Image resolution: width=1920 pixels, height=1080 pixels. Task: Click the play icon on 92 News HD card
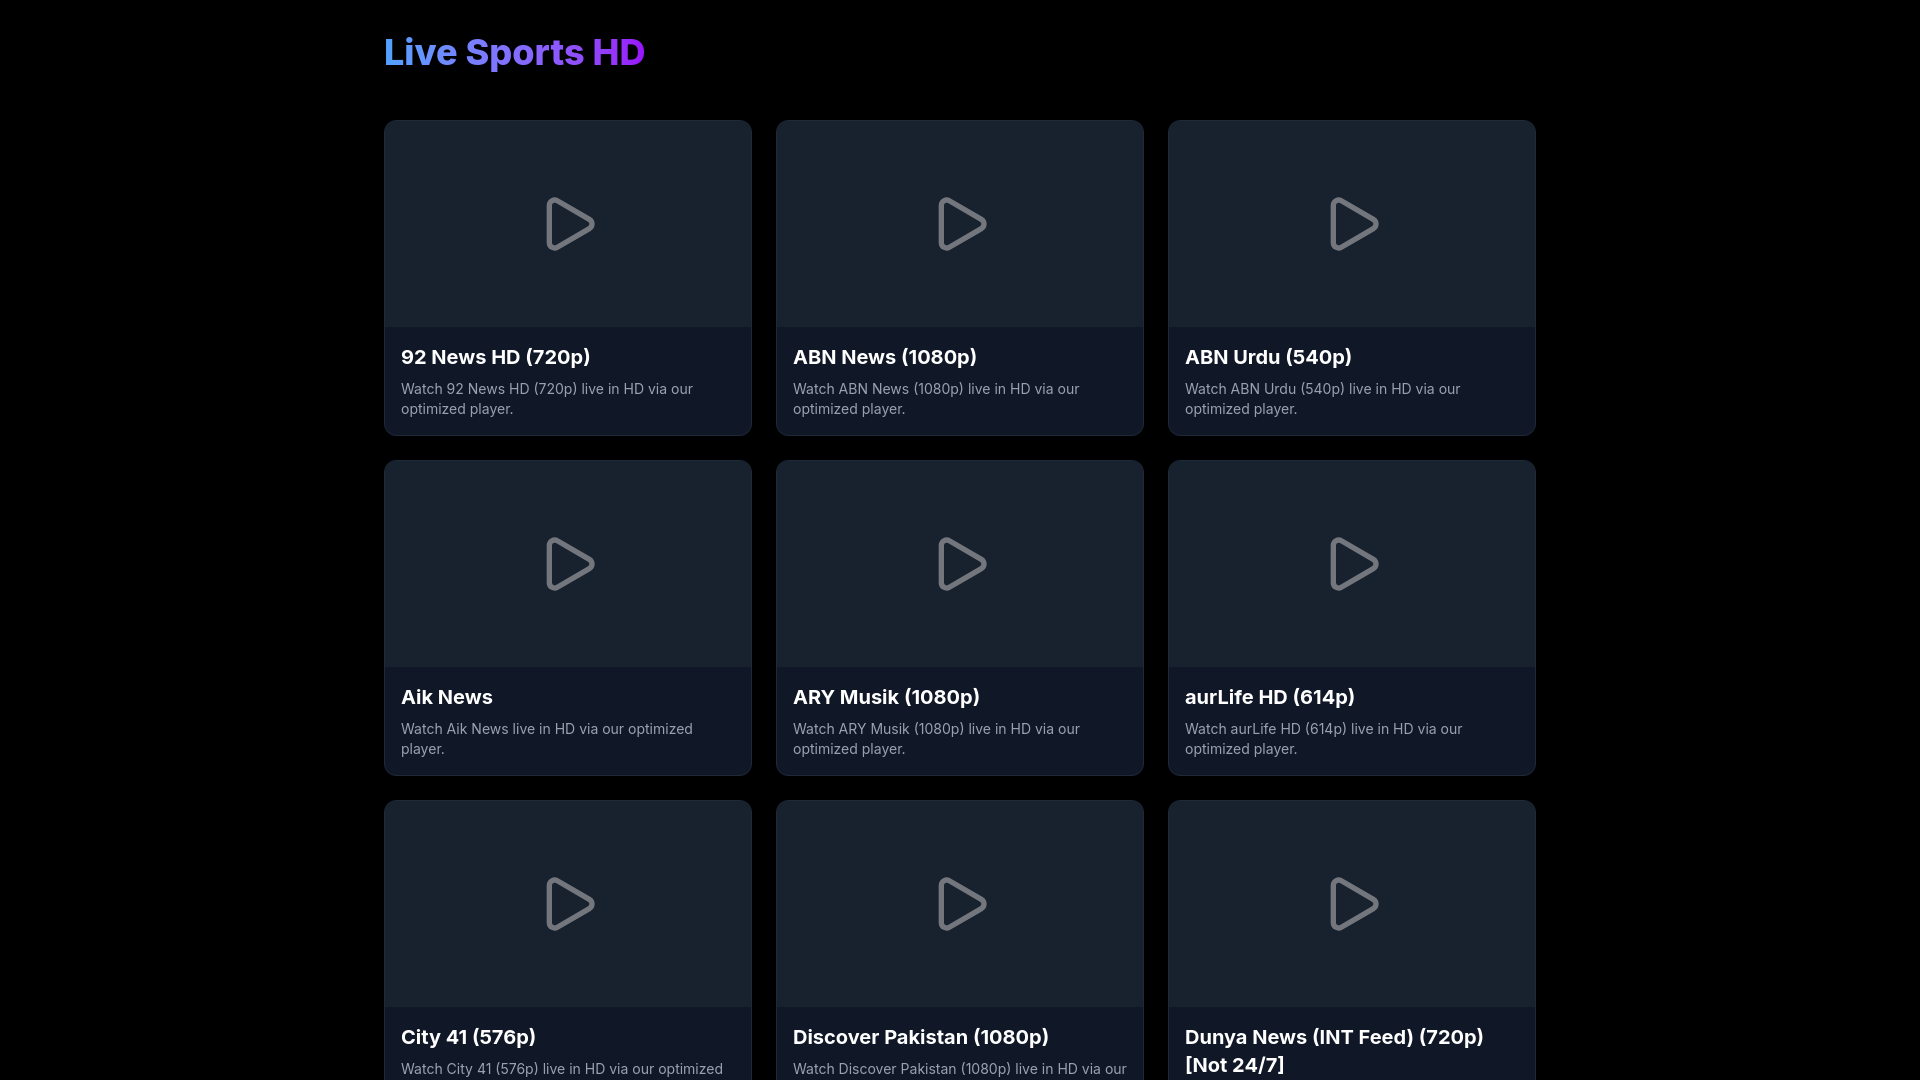(x=569, y=224)
